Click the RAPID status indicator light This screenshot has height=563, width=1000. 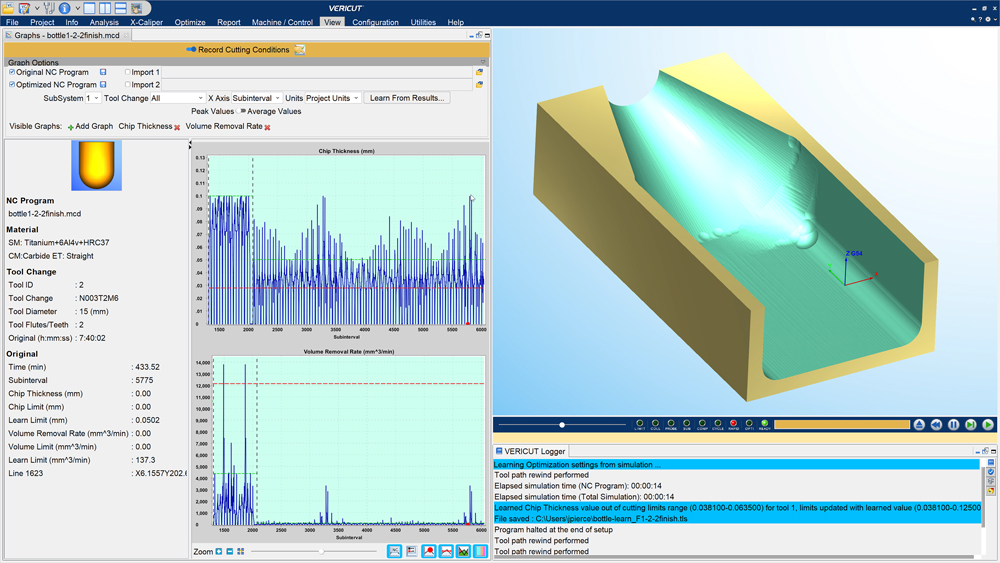pos(733,424)
